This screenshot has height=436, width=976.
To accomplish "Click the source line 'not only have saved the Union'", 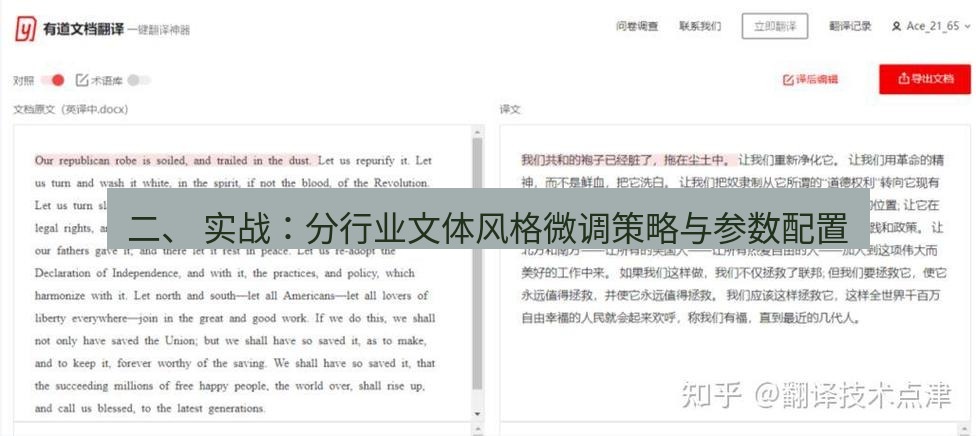I will [231, 341].
